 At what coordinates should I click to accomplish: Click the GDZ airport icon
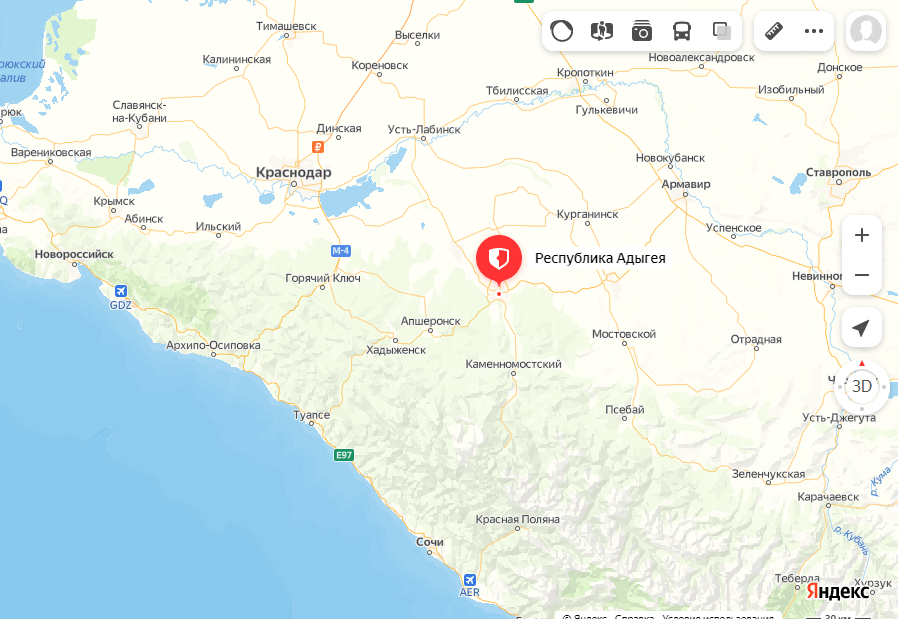[121, 291]
